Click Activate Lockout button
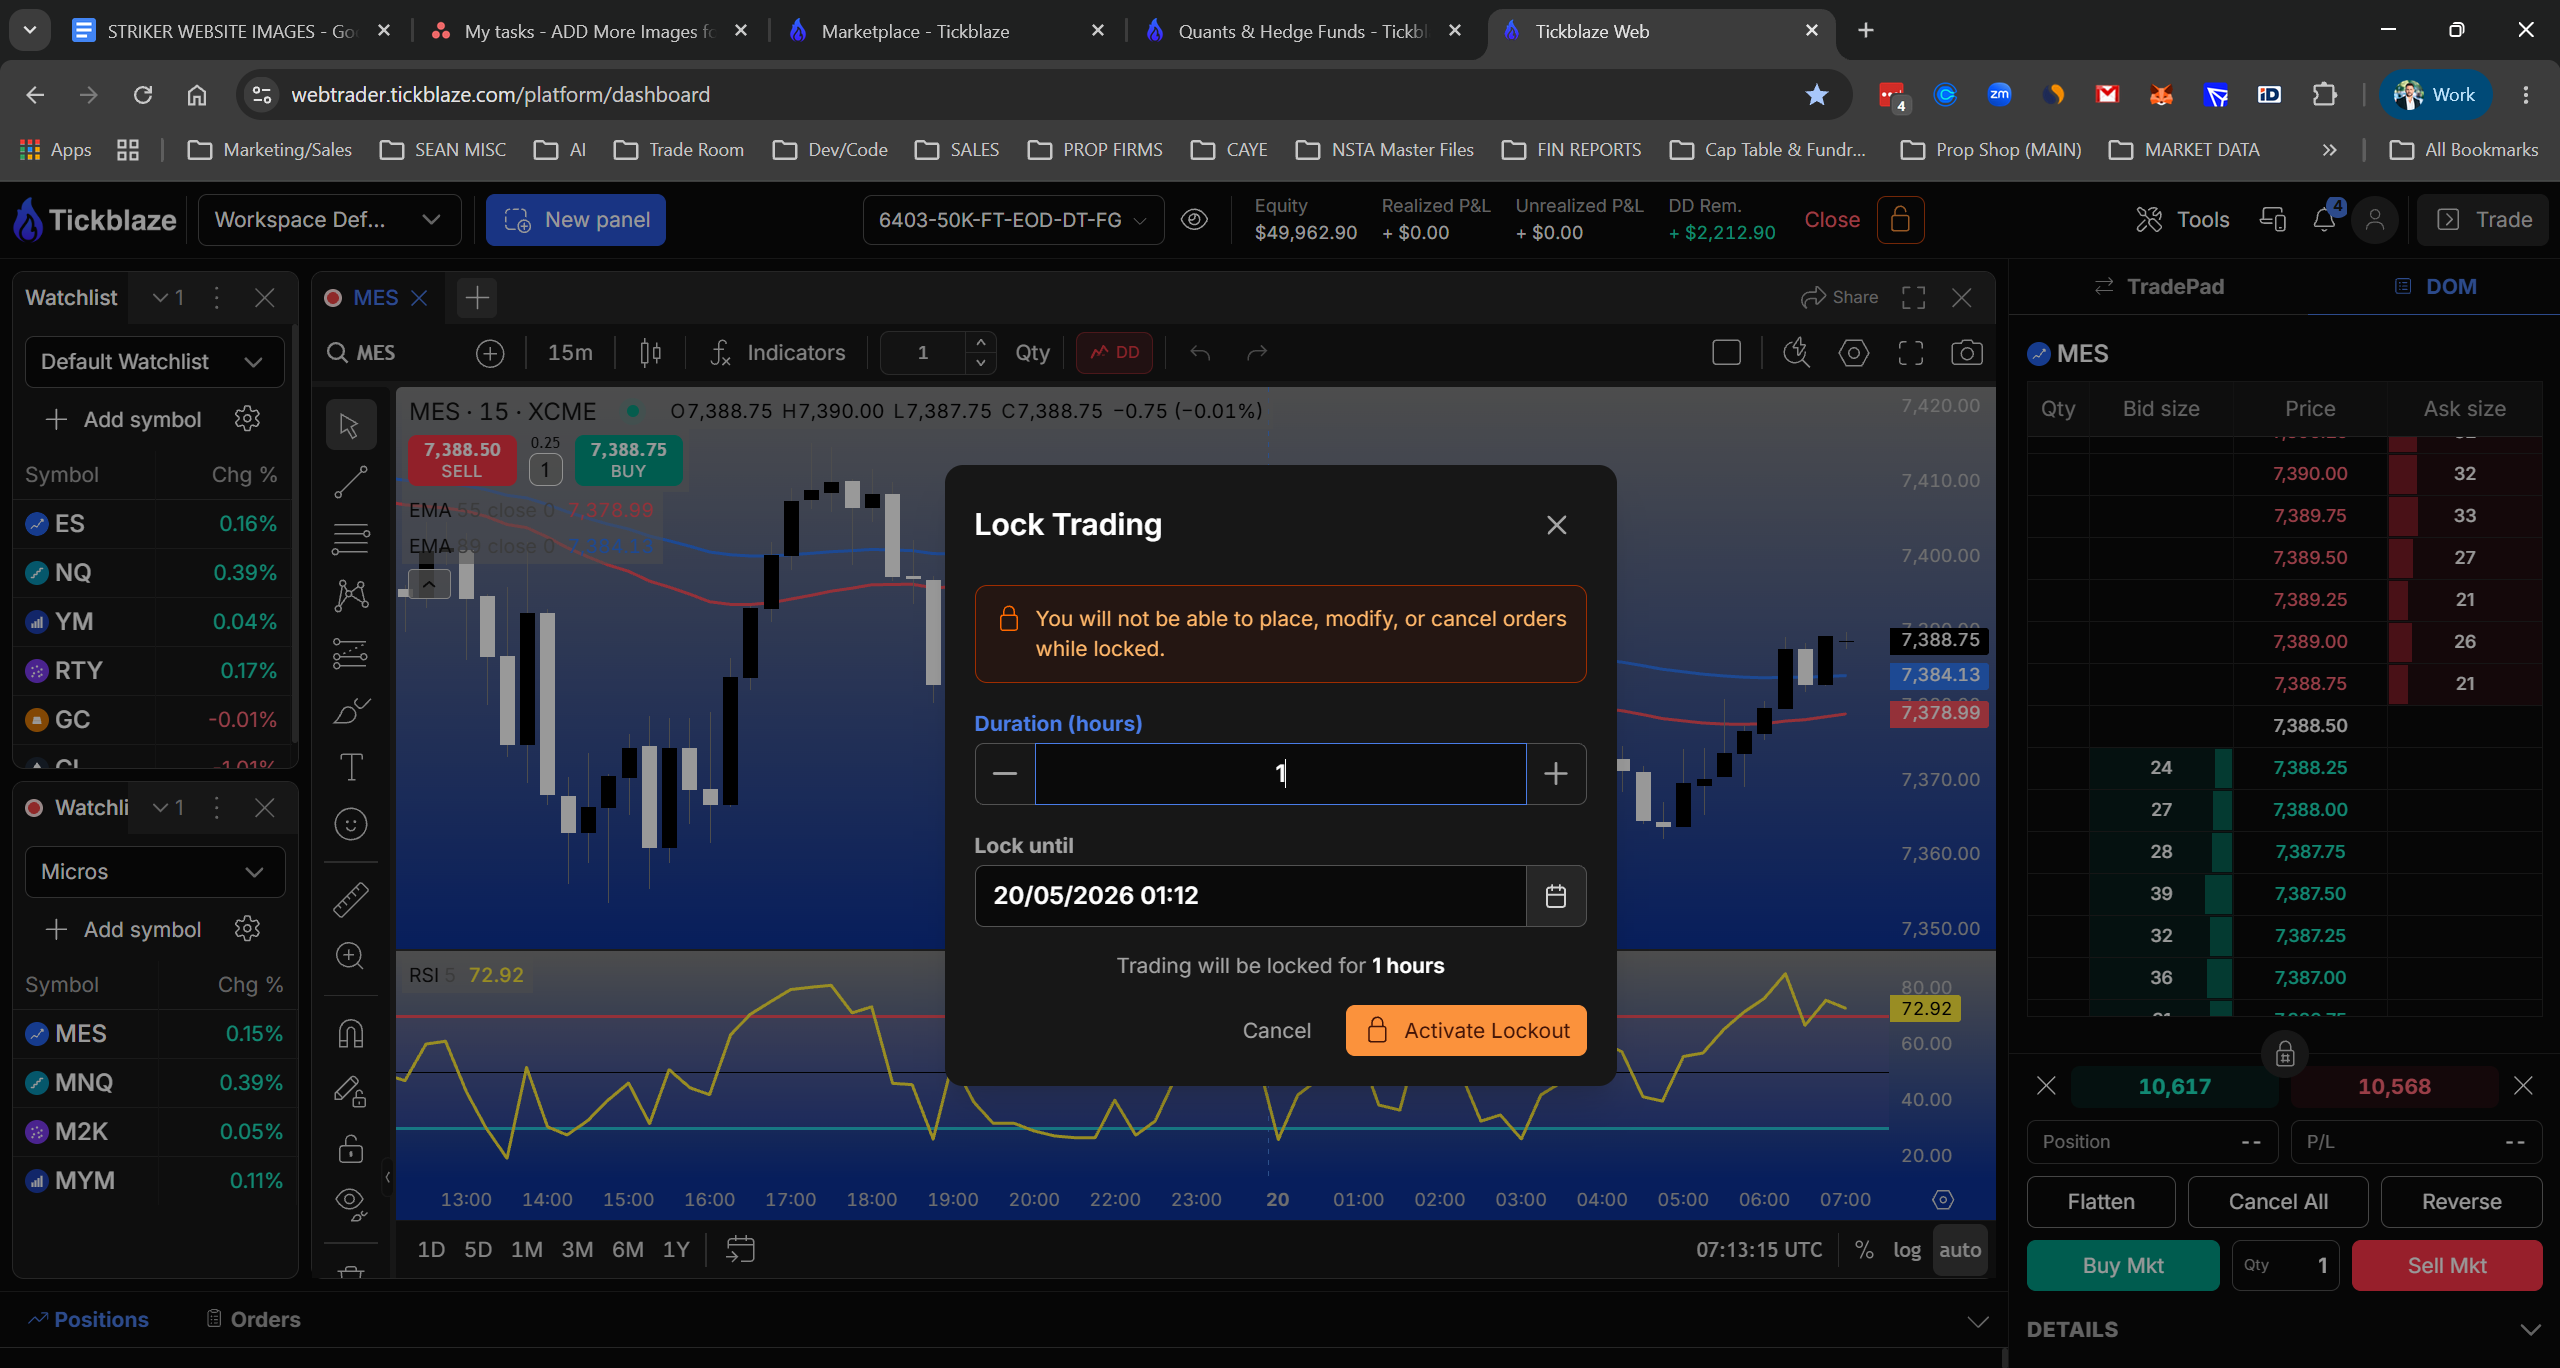 click(x=1466, y=1031)
